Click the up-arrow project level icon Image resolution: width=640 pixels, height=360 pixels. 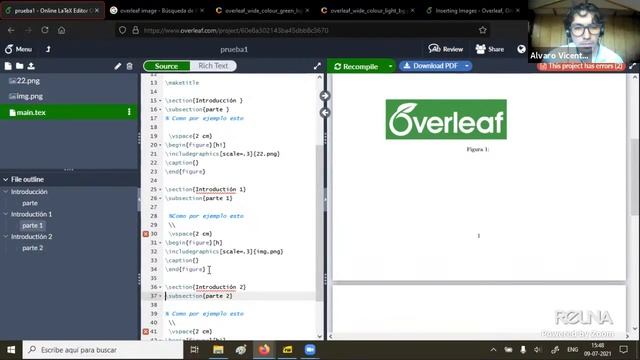[x=48, y=49]
